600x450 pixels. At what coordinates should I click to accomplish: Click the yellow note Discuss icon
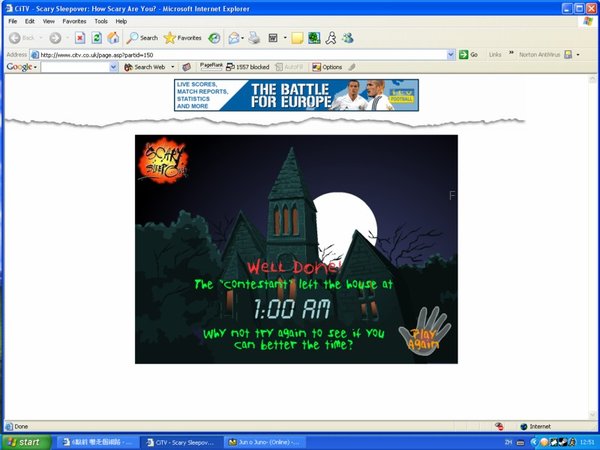(x=297, y=38)
